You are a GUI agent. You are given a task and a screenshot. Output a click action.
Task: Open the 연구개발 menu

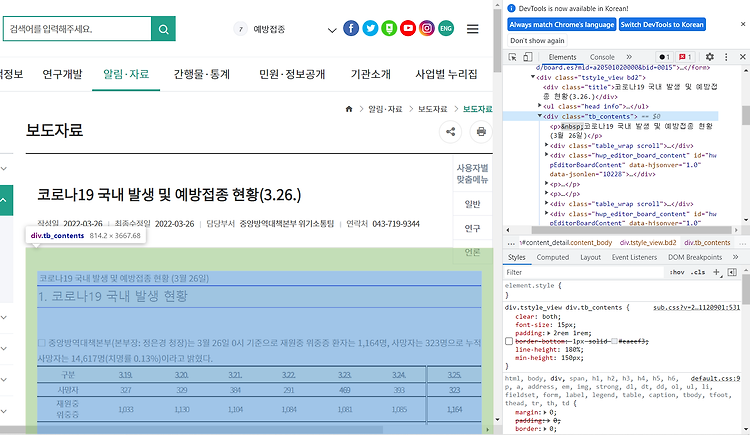pos(62,74)
